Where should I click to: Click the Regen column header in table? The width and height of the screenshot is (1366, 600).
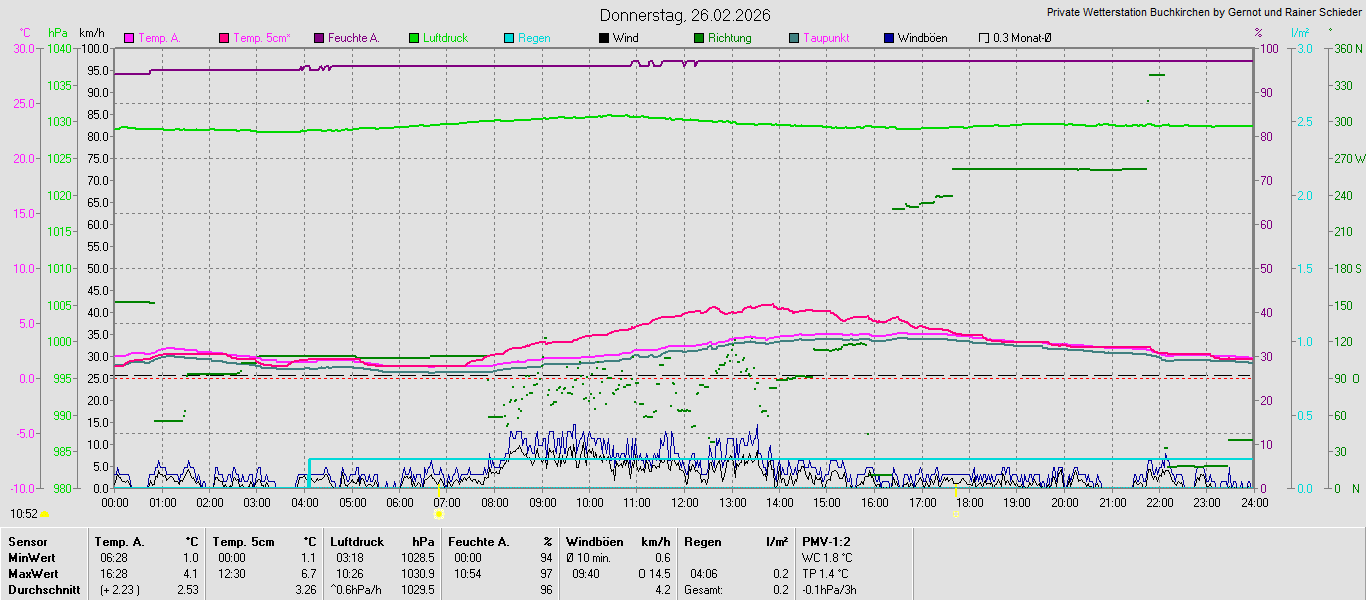pyautogui.click(x=703, y=542)
